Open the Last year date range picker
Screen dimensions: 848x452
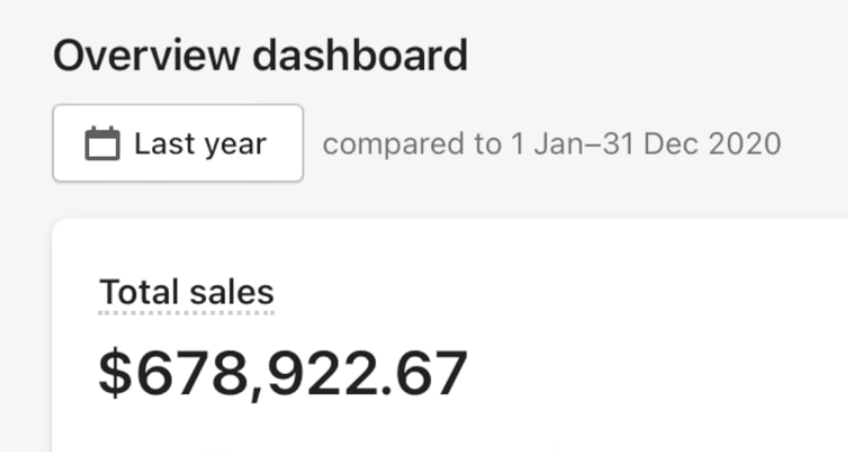tap(178, 144)
